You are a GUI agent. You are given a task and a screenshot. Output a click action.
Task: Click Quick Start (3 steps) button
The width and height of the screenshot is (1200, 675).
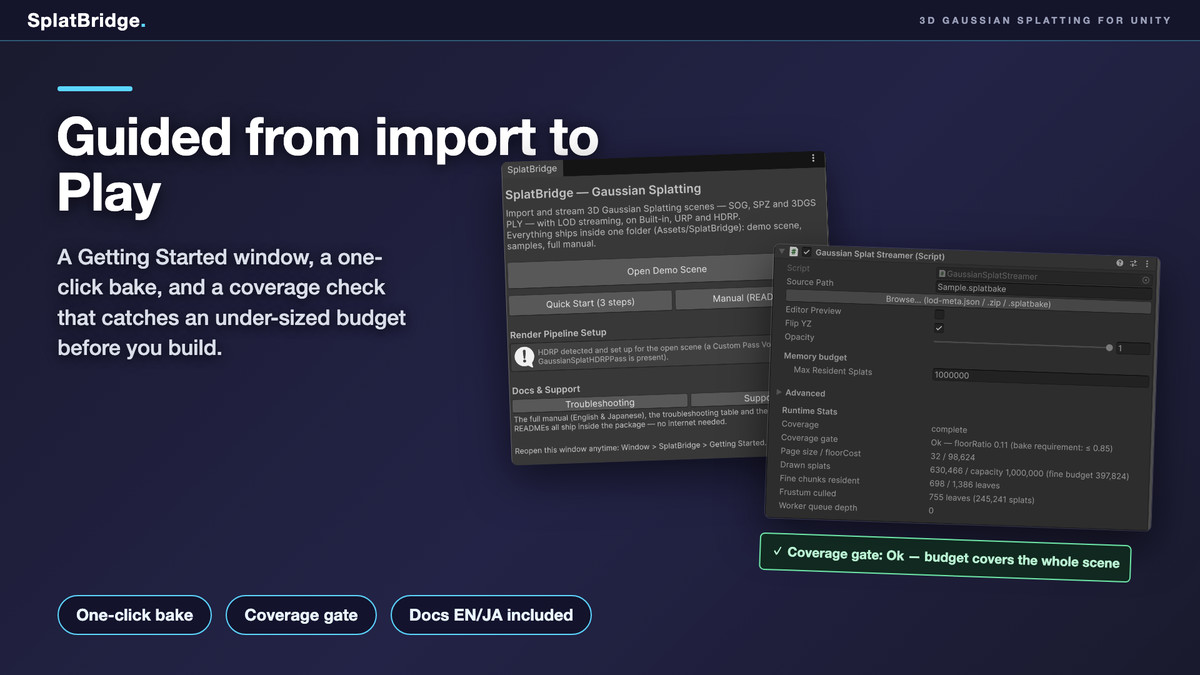589,302
